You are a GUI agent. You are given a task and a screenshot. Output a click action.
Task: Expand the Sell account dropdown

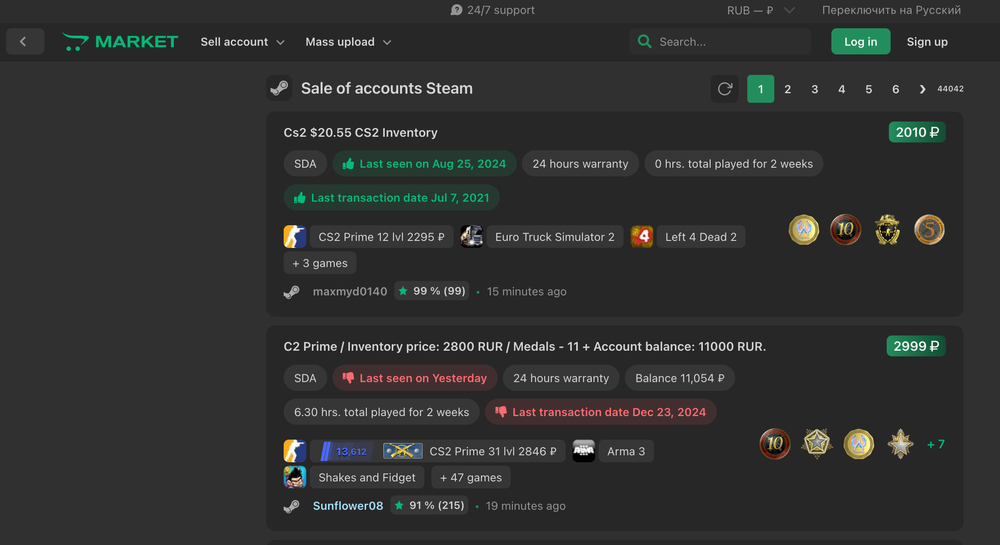(x=242, y=42)
